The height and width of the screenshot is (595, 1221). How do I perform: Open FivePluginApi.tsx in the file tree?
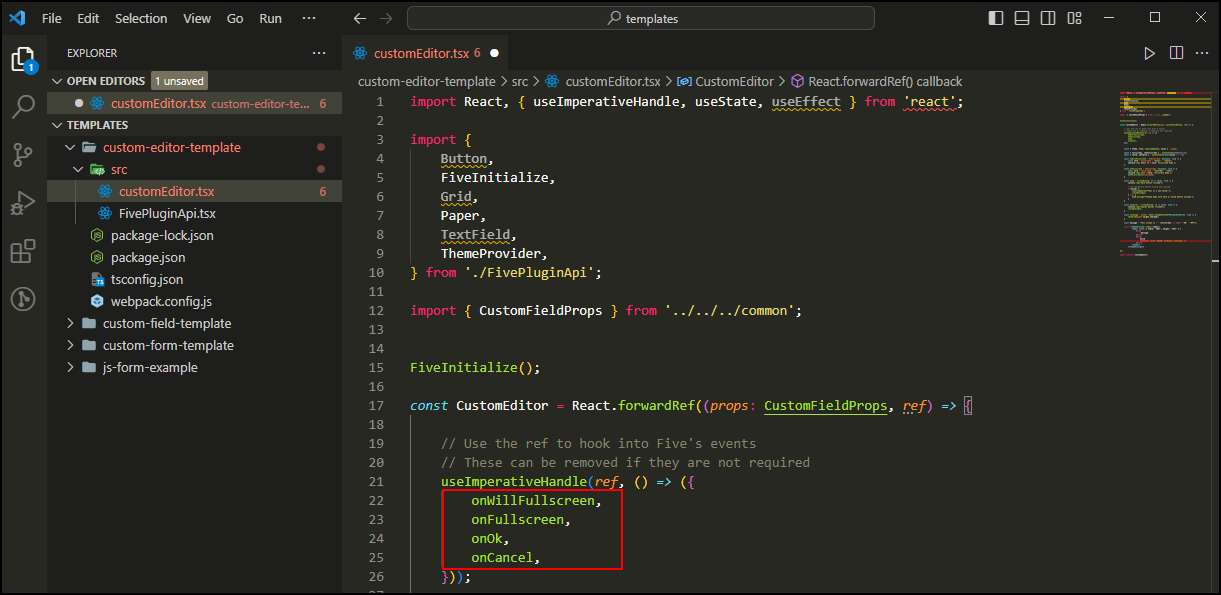pos(166,213)
